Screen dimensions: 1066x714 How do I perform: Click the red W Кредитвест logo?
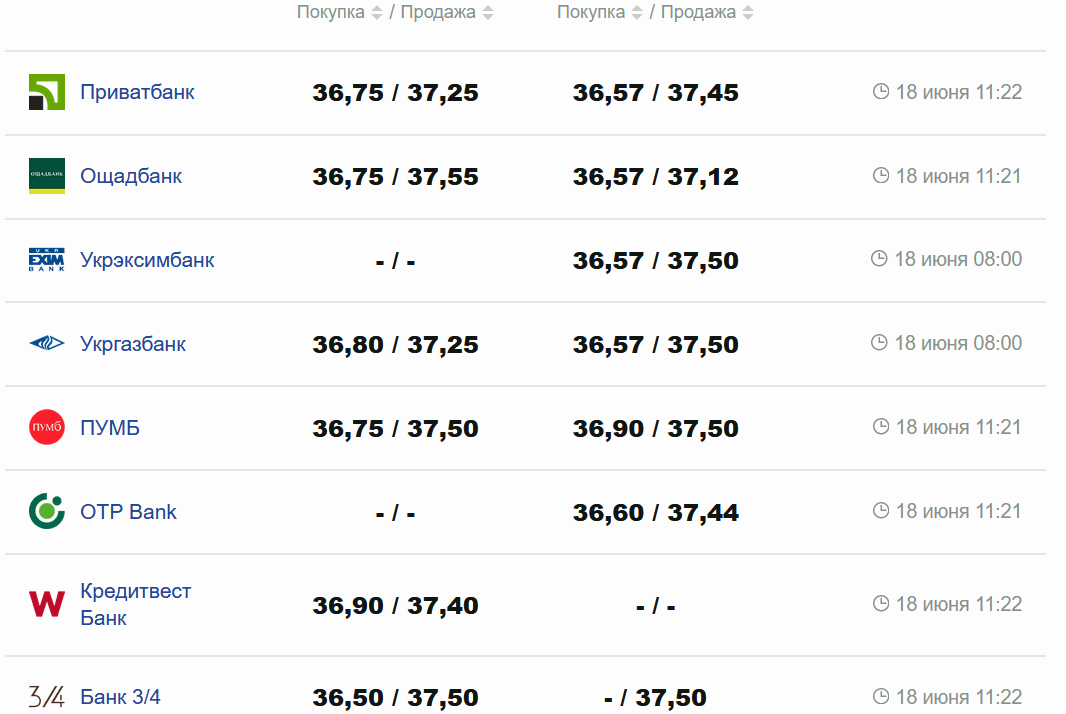pyautogui.click(x=47, y=604)
